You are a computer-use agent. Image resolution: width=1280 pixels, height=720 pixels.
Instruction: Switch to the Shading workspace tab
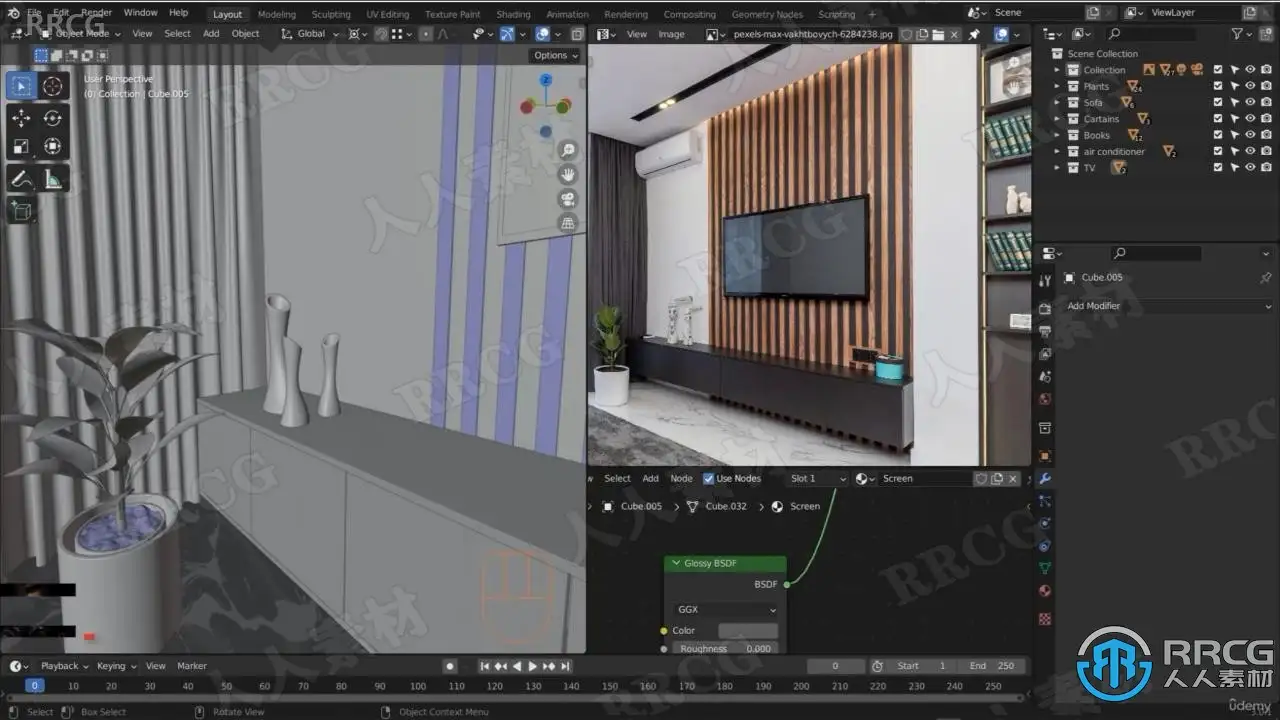tap(514, 14)
